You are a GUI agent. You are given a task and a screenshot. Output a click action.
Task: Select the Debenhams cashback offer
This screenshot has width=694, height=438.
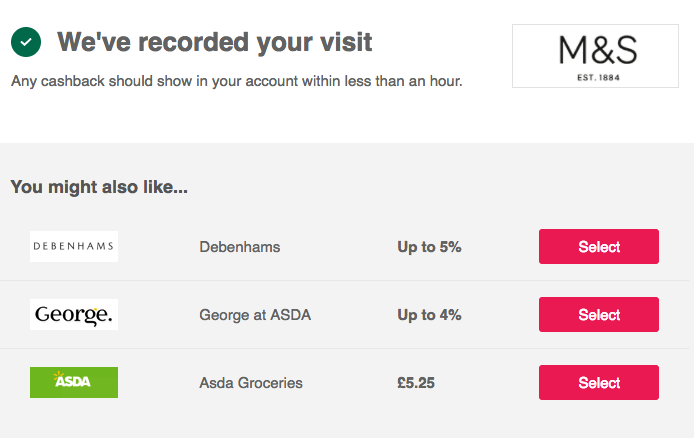599,246
